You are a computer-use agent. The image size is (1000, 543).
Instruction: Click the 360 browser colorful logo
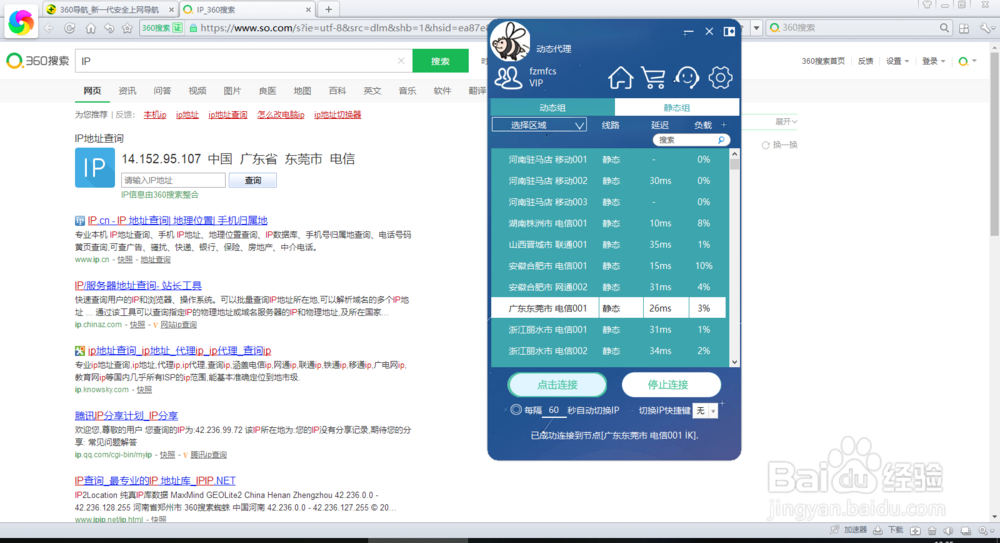(20, 22)
